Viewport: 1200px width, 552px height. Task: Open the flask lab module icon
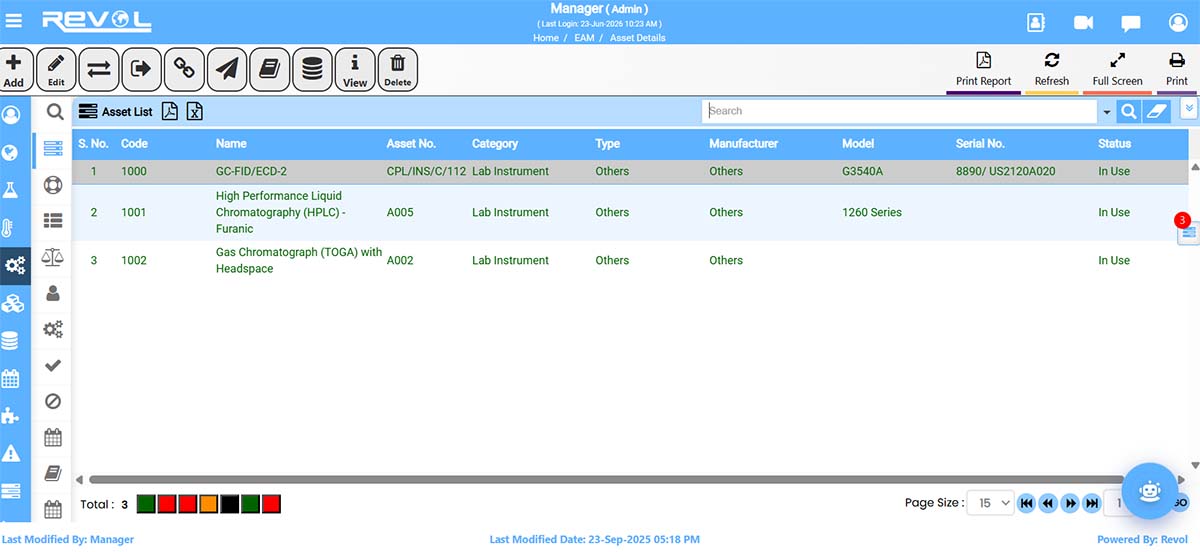tap(11, 189)
